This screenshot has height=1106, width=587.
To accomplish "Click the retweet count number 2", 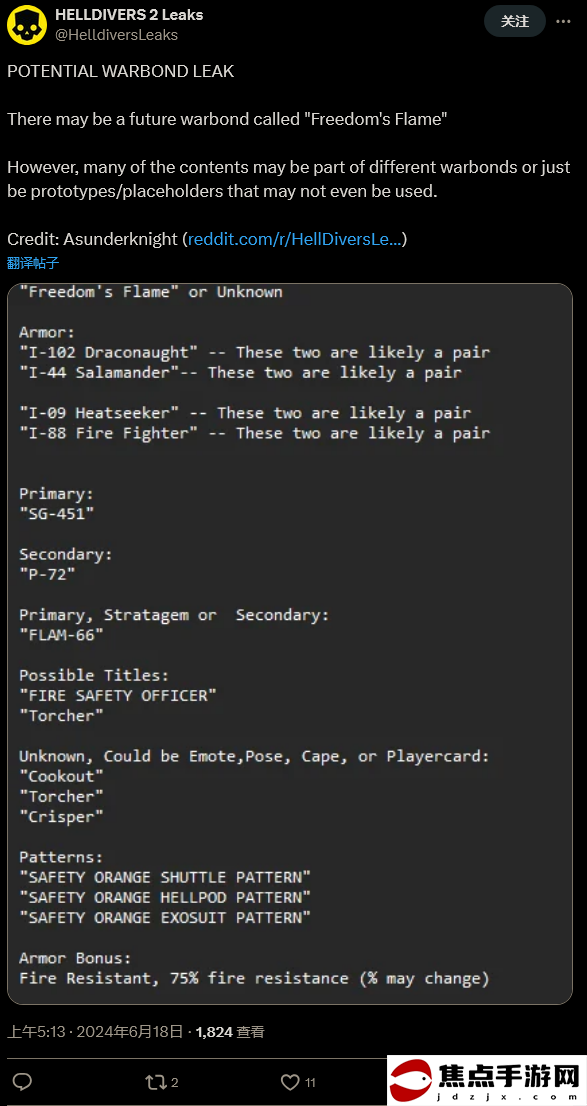I will [x=174, y=1083].
